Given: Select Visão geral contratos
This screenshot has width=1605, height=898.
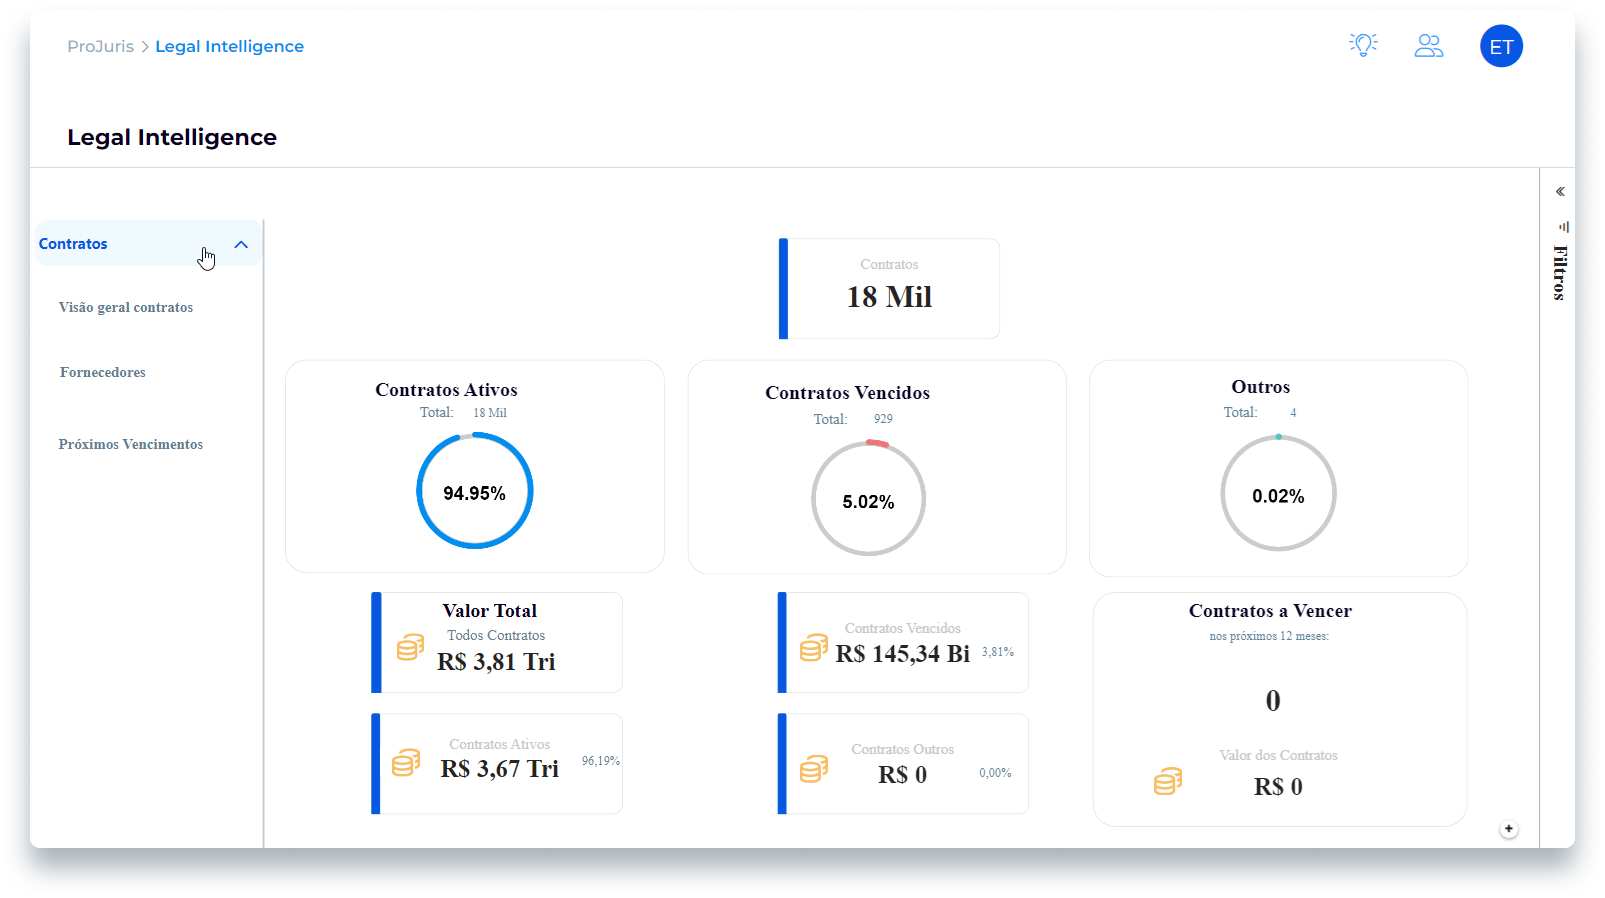Looking at the screenshot, I should click(x=126, y=307).
